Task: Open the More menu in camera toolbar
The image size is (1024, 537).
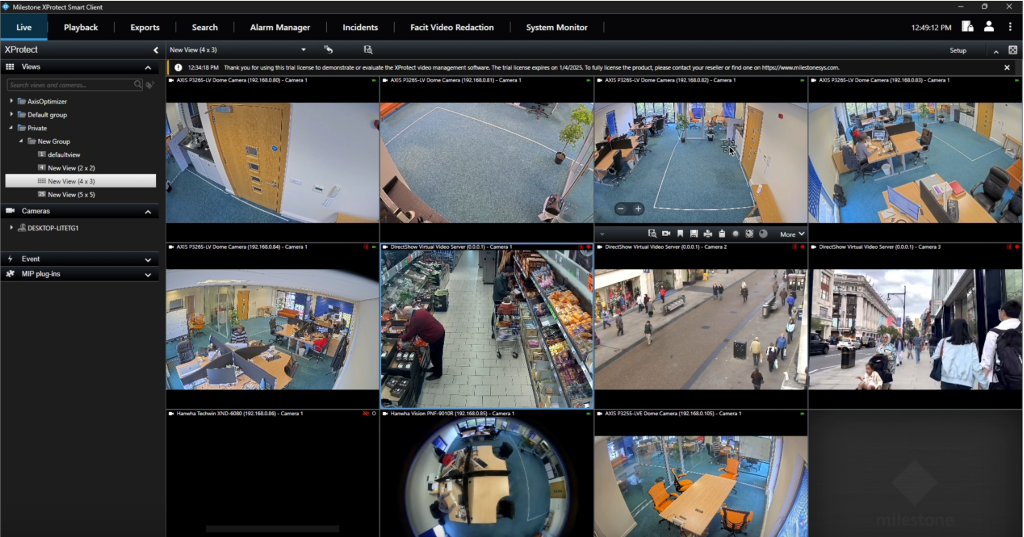Action: (x=792, y=234)
